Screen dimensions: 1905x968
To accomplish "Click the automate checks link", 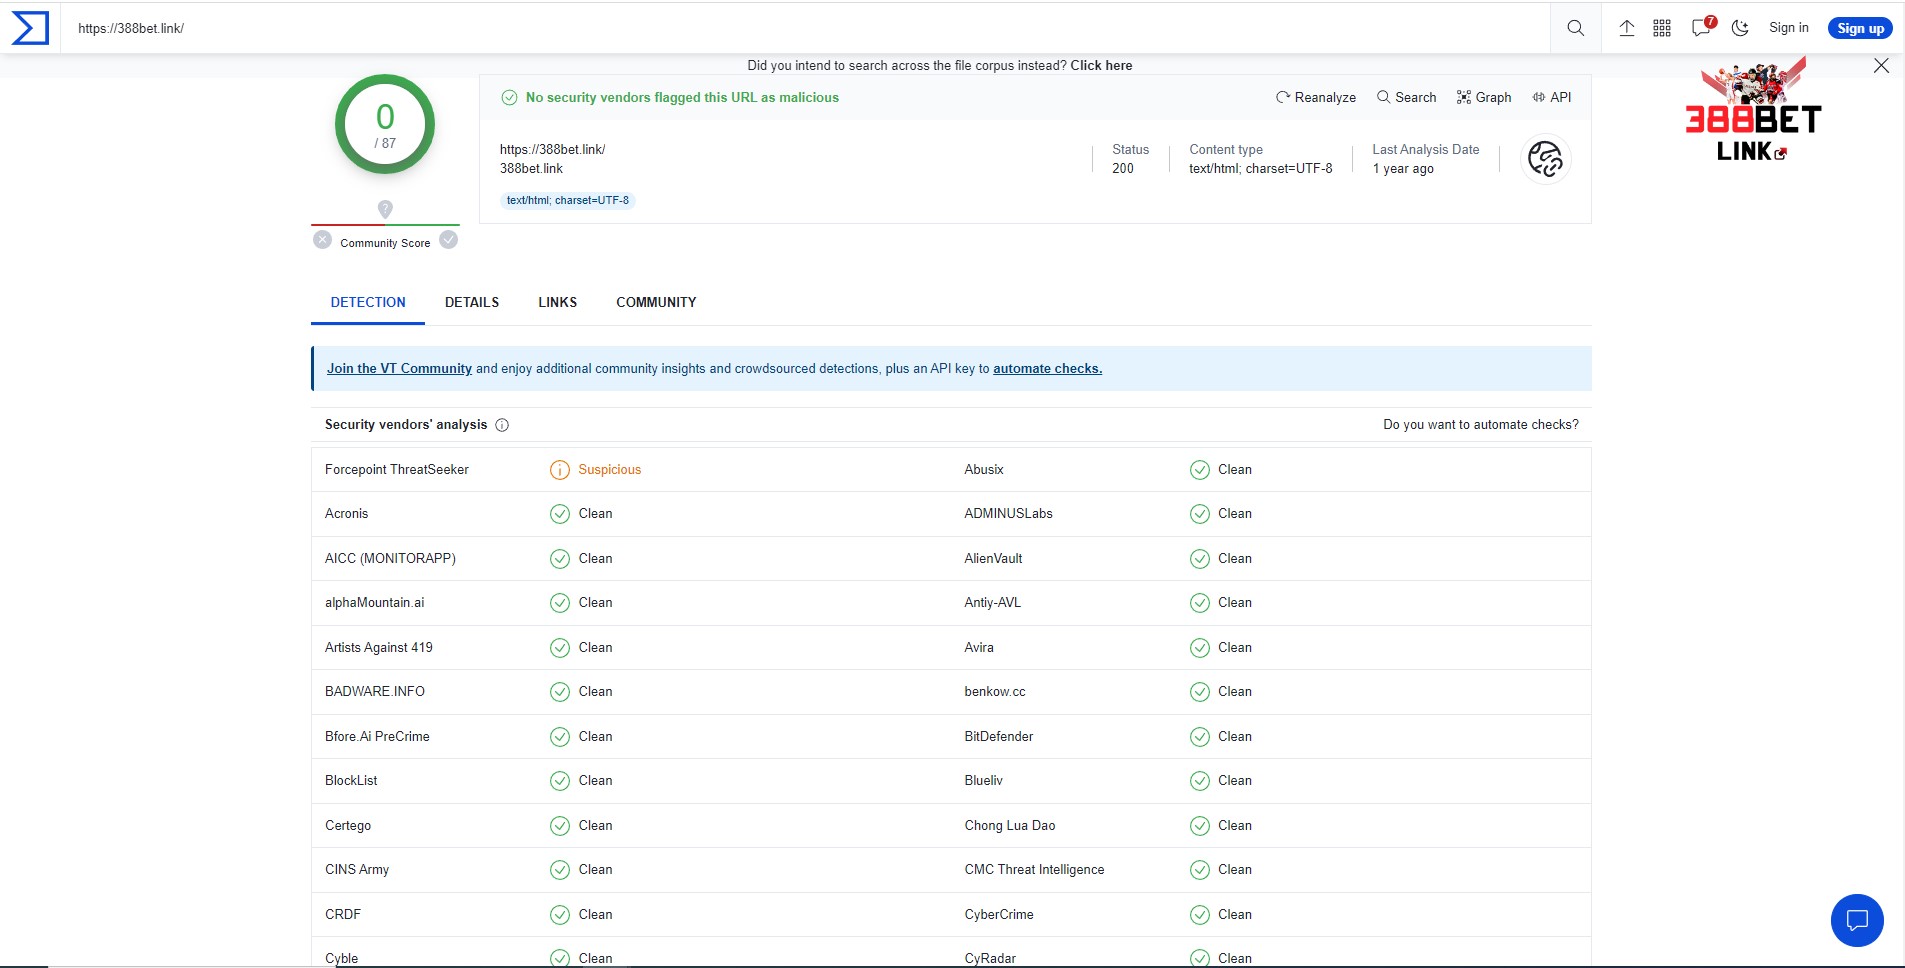I will 1047,368.
